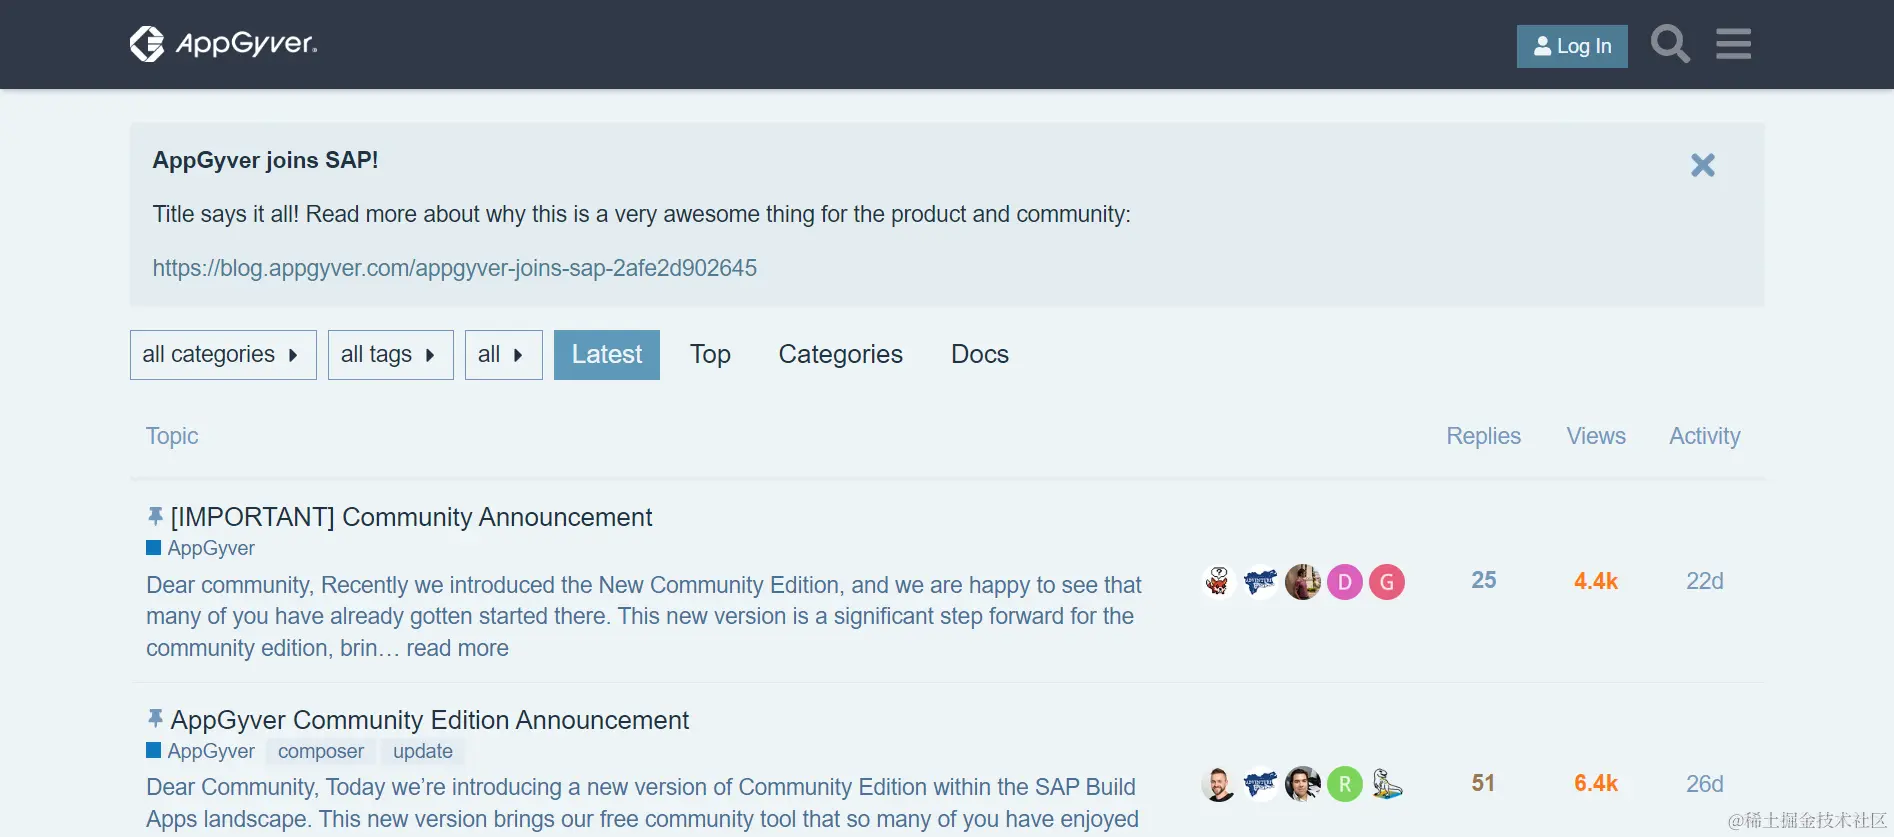Switch to the Top tab
The height and width of the screenshot is (837, 1894).
click(710, 355)
